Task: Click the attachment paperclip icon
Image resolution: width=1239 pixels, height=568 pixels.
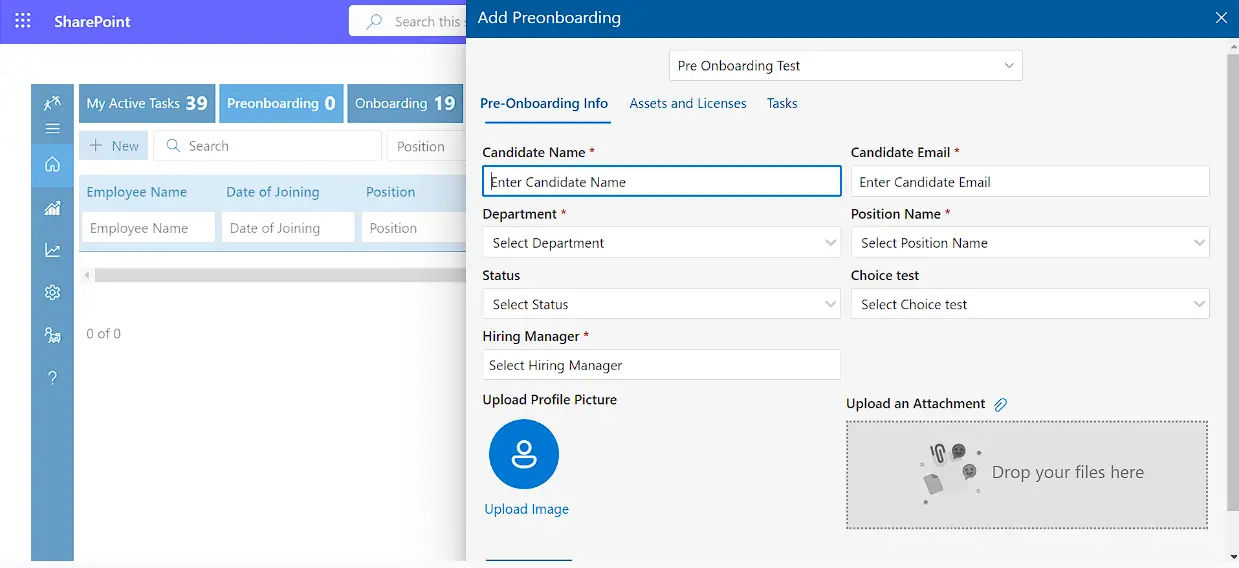Action: pos(1000,404)
